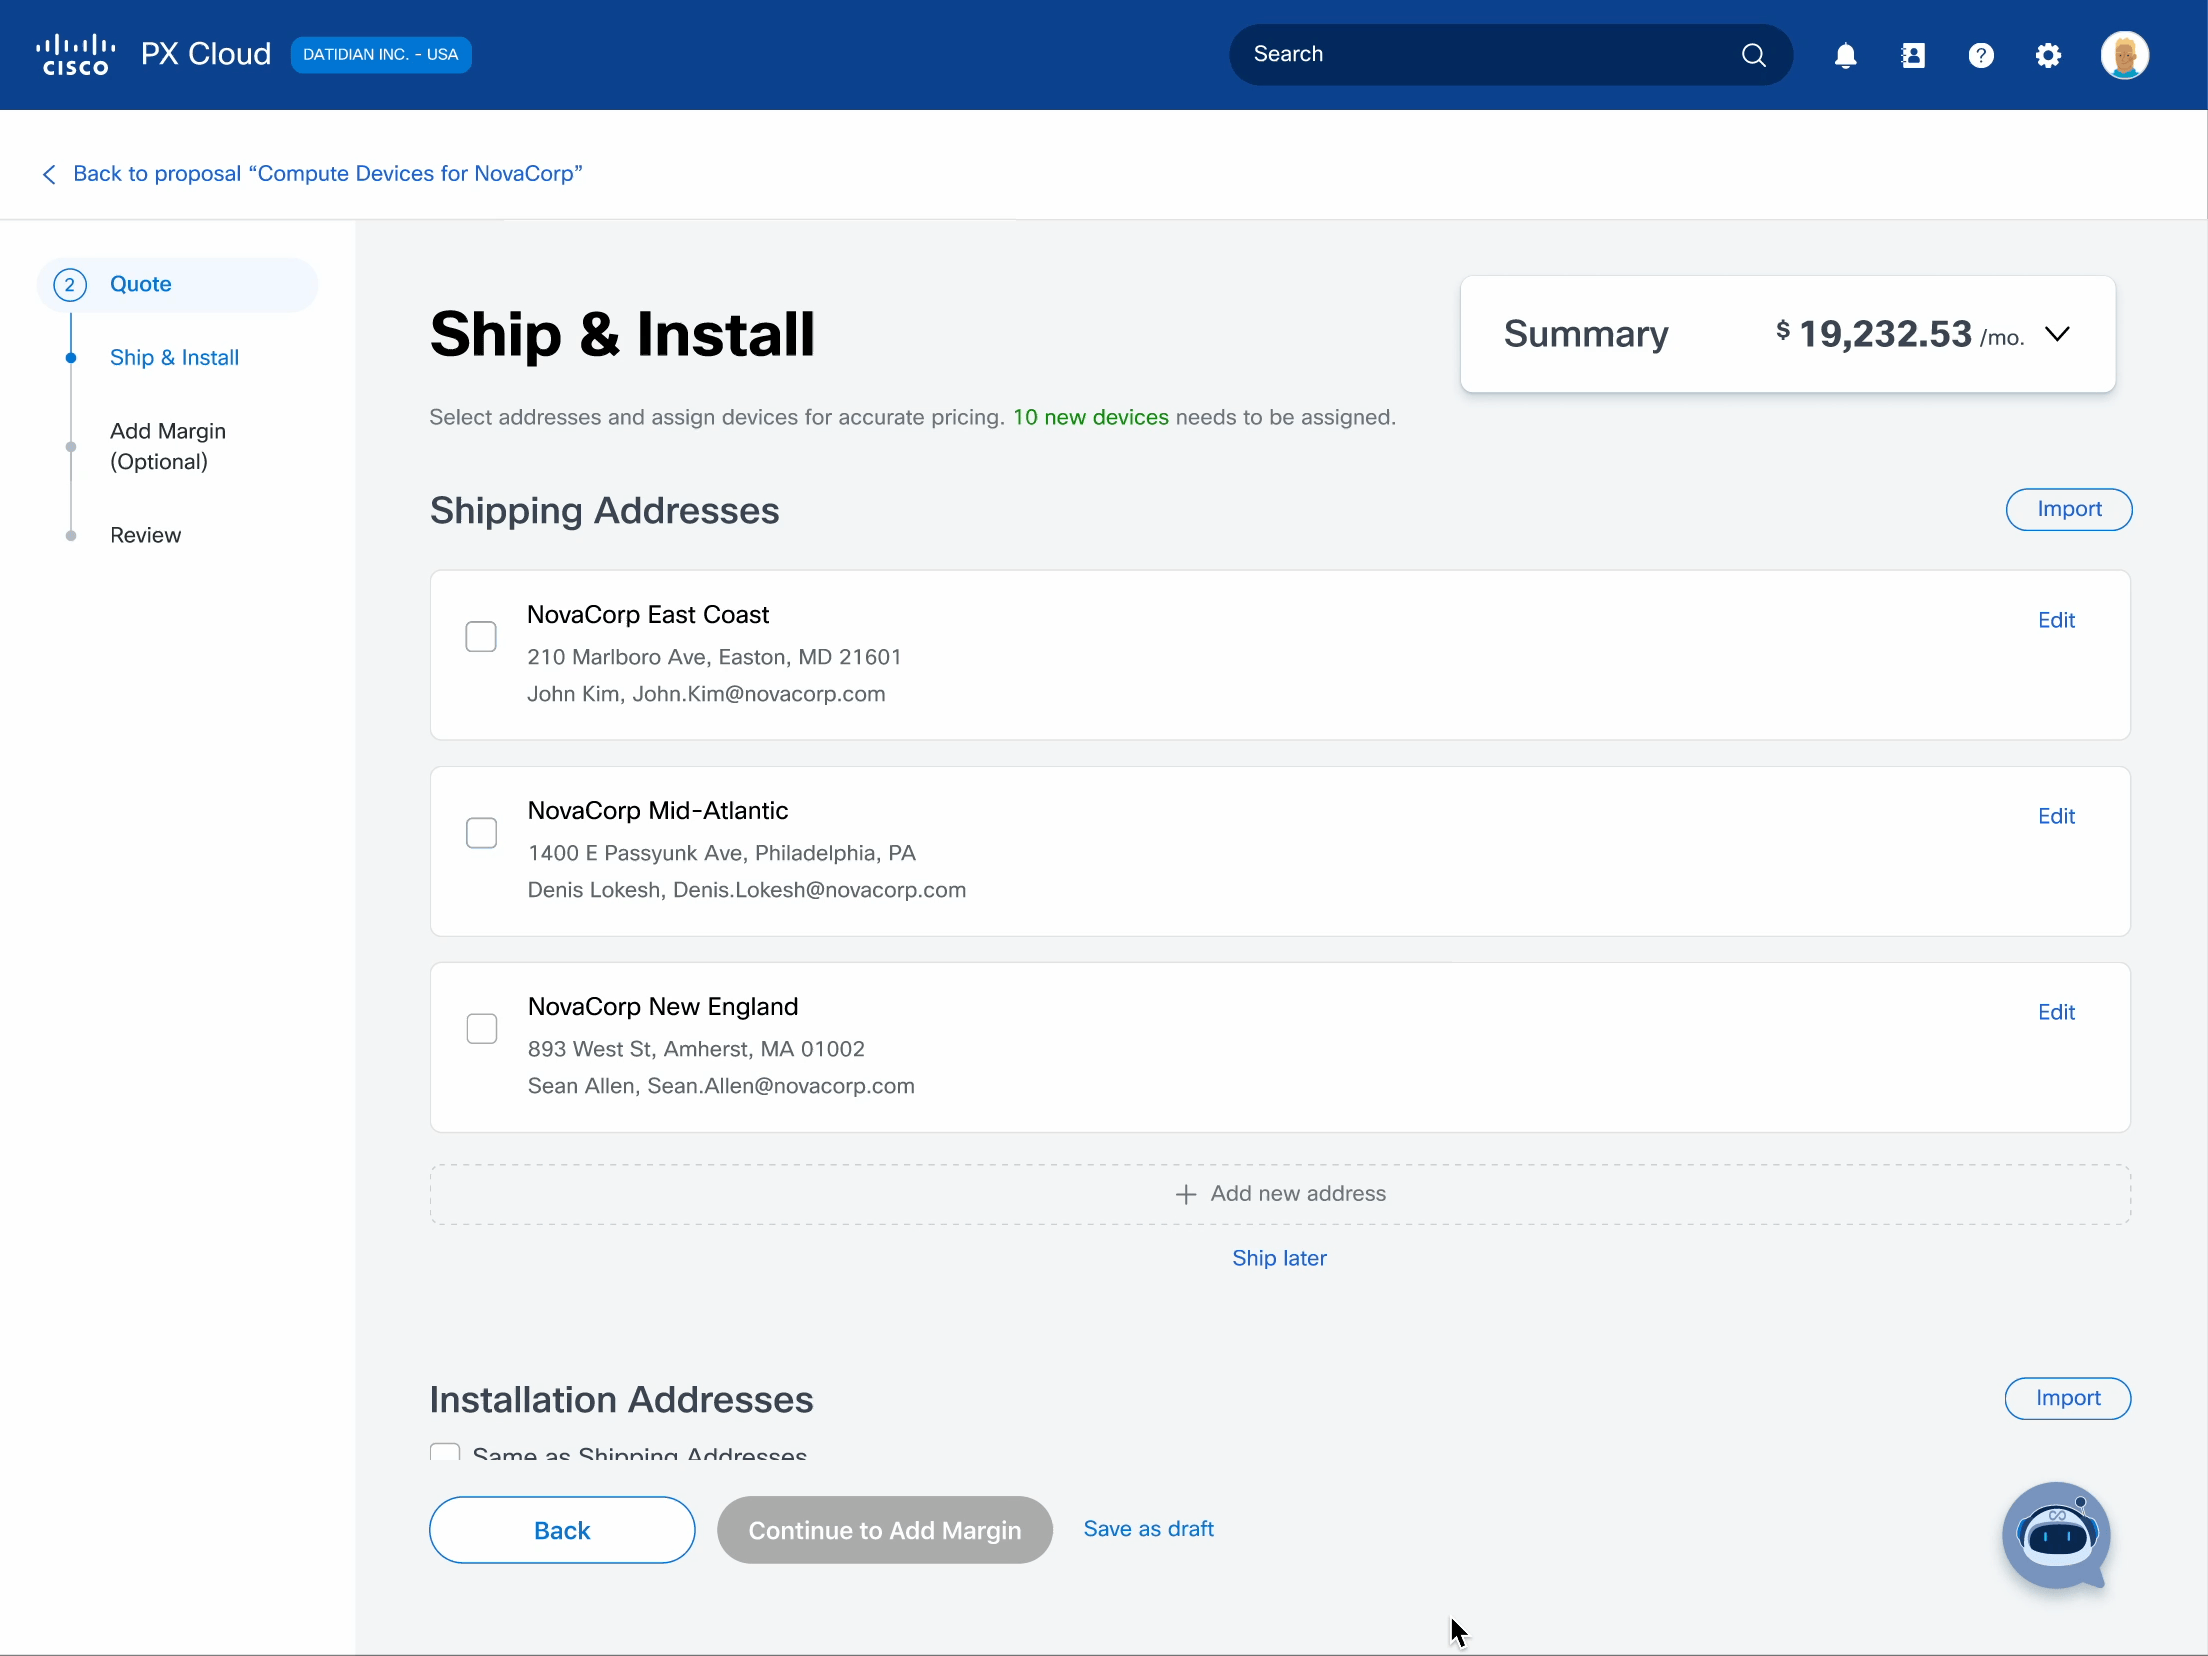This screenshot has width=2208, height=1656.
Task: Click 10 new devices text
Action: 1090,418
